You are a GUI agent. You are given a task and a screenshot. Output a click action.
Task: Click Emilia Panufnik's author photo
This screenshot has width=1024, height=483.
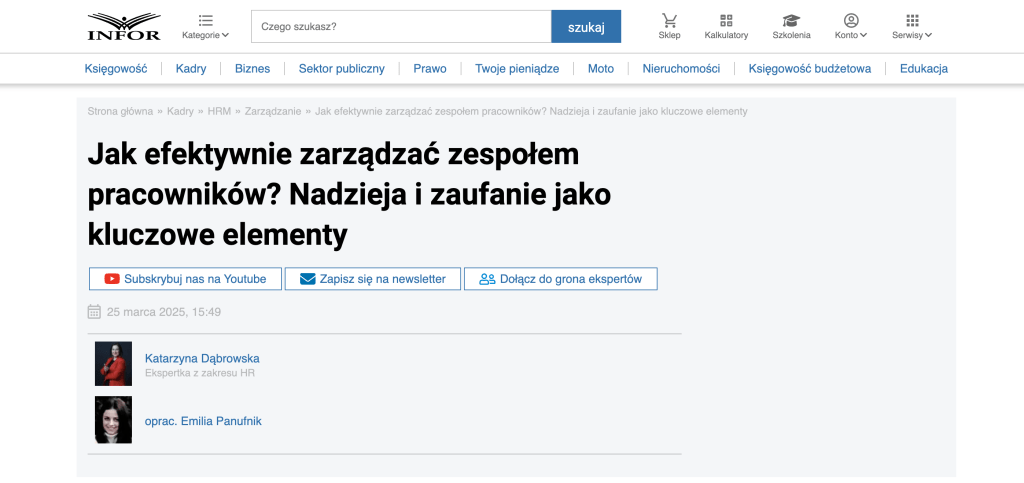coord(113,420)
